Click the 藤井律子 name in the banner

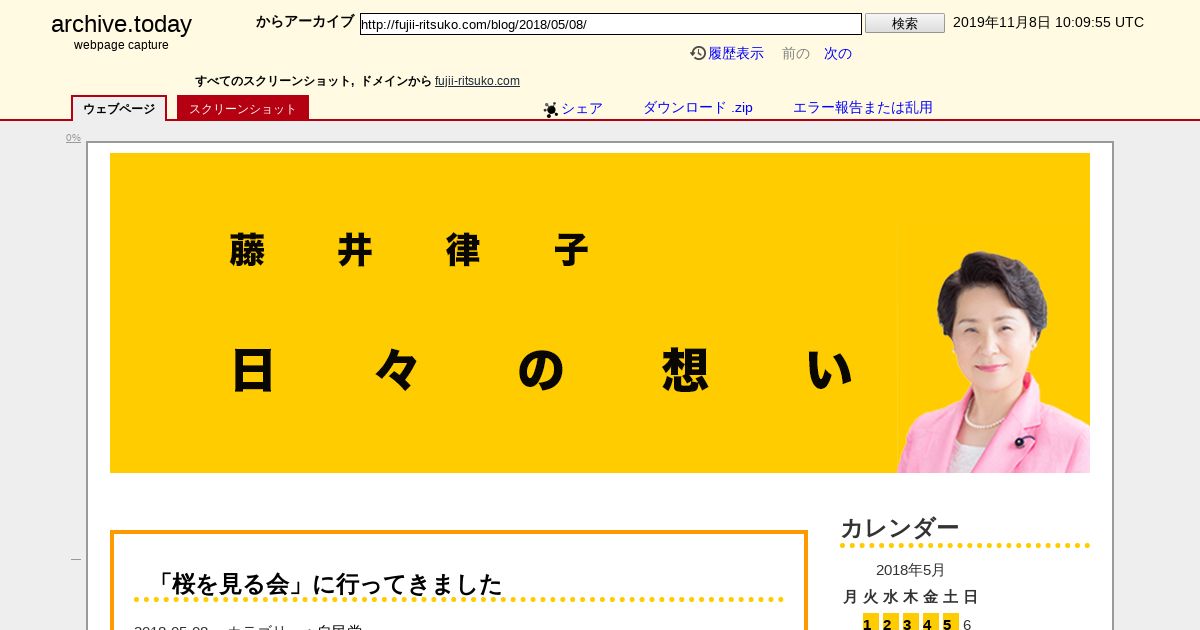(408, 250)
